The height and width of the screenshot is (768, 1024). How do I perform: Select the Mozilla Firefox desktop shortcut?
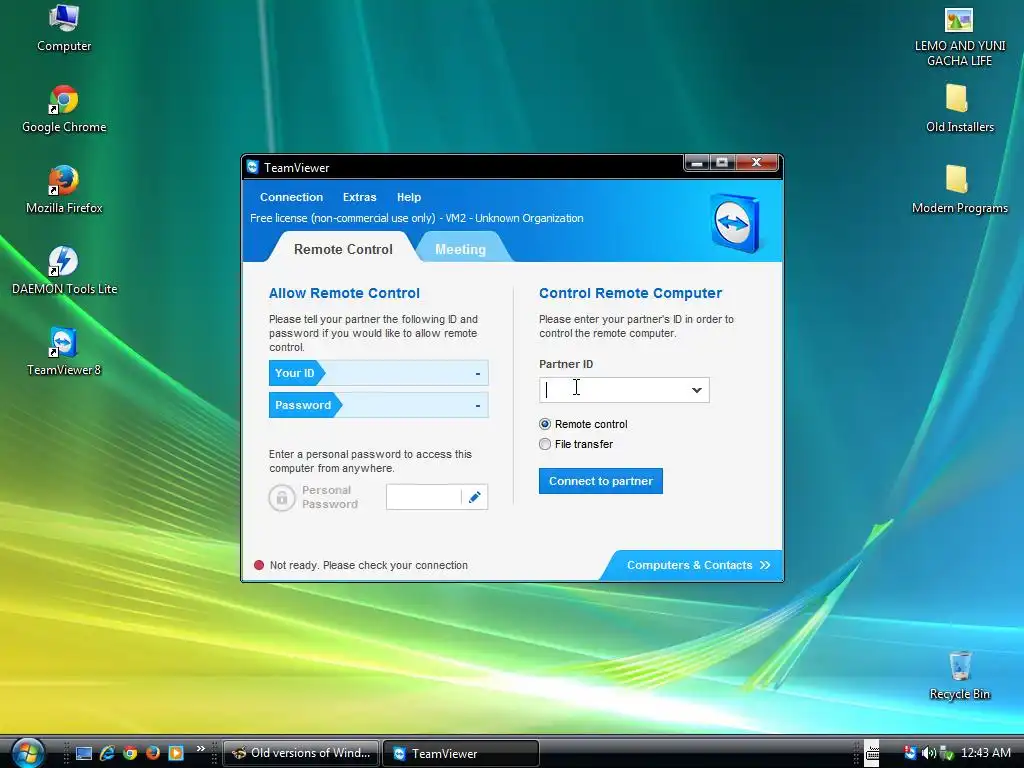tap(64, 191)
